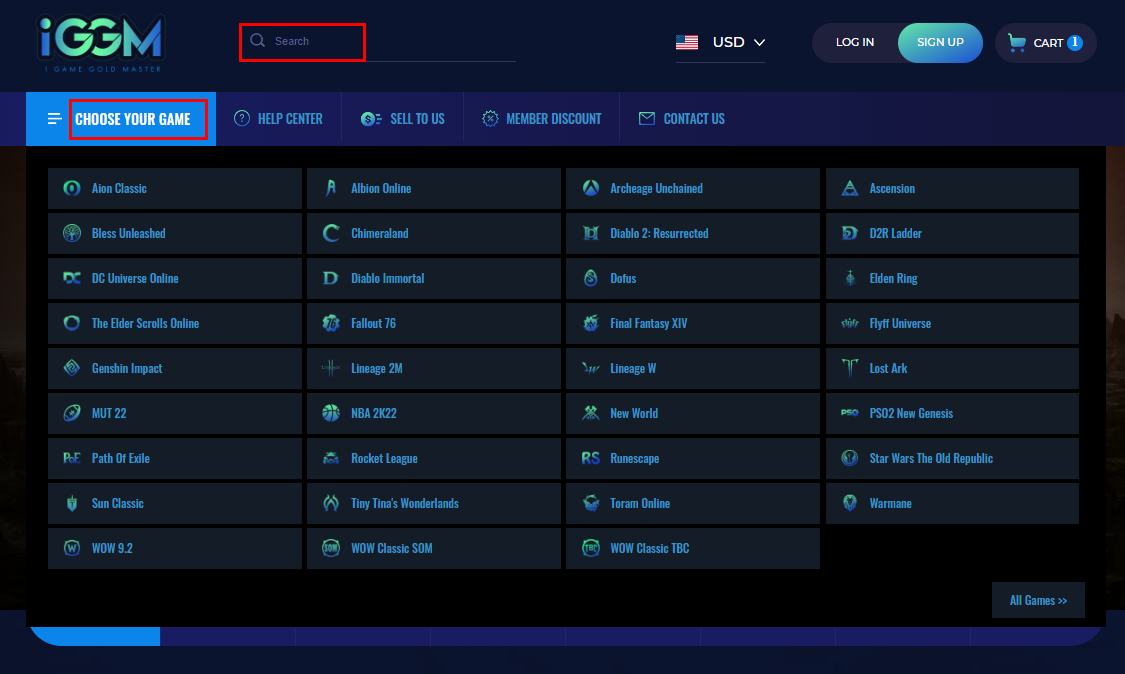The width and height of the screenshot is (1125, 674).
Task: Click the D2R Ladder icon
Action: coord(849,233)
